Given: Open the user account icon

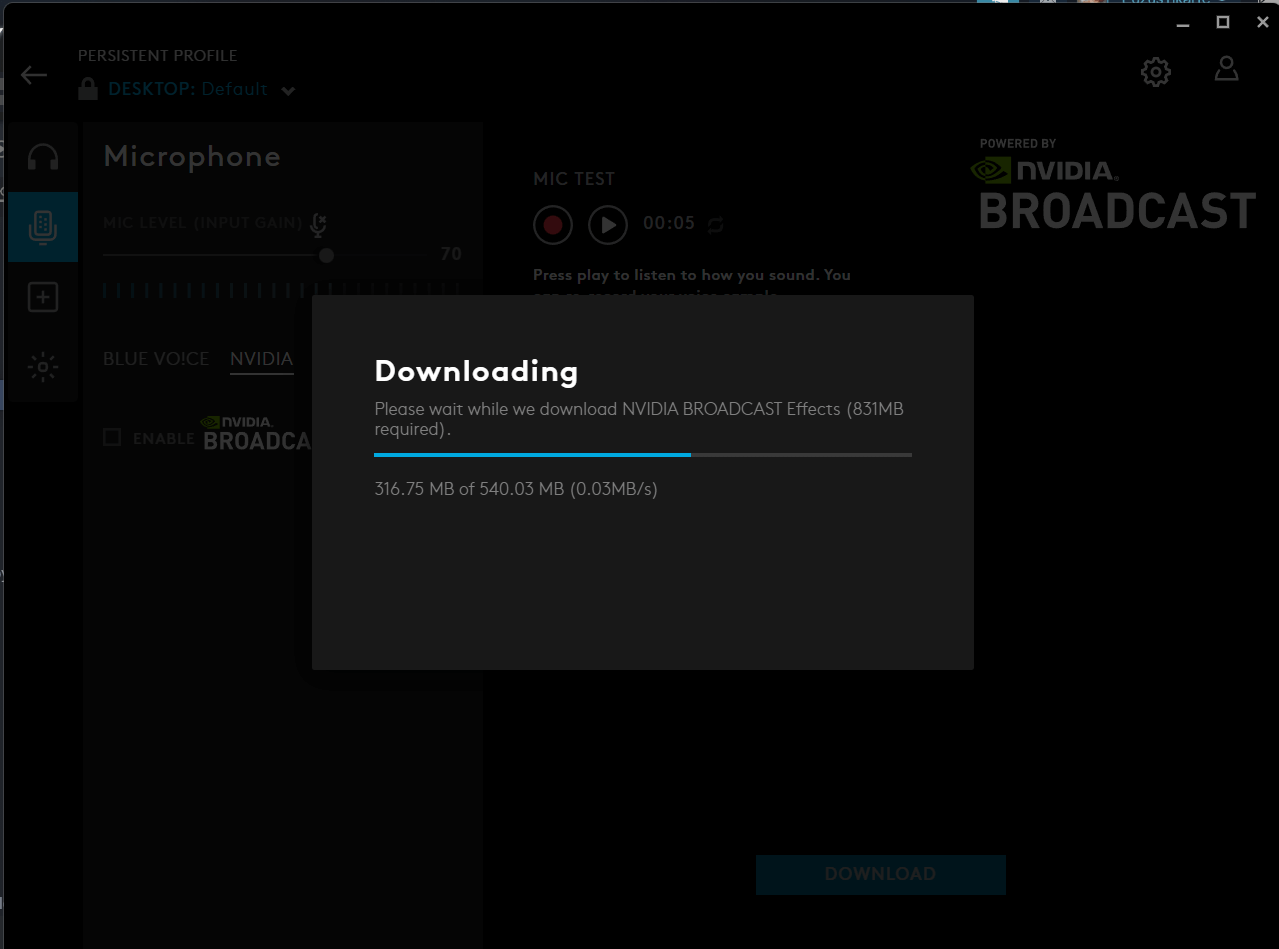Looking at the screenshot, I should [x=1226, y=69].
